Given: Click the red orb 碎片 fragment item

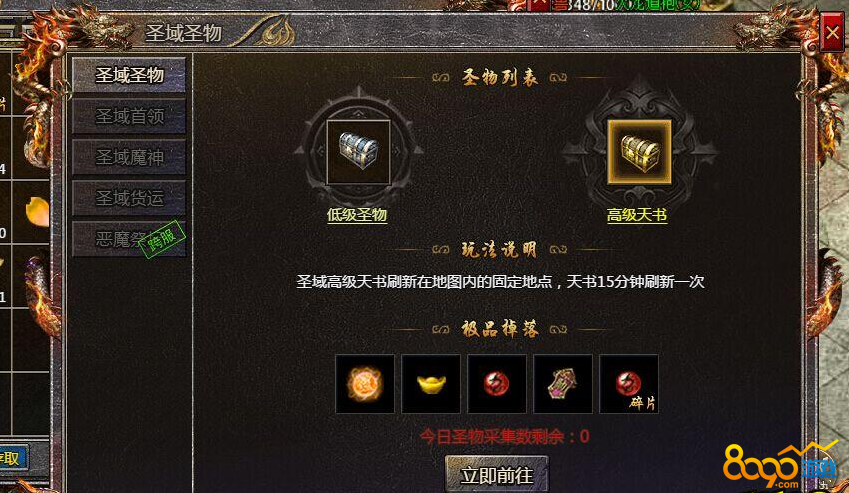Looking at the screenshot, I should pyautogui.click(x=629, y=384).
